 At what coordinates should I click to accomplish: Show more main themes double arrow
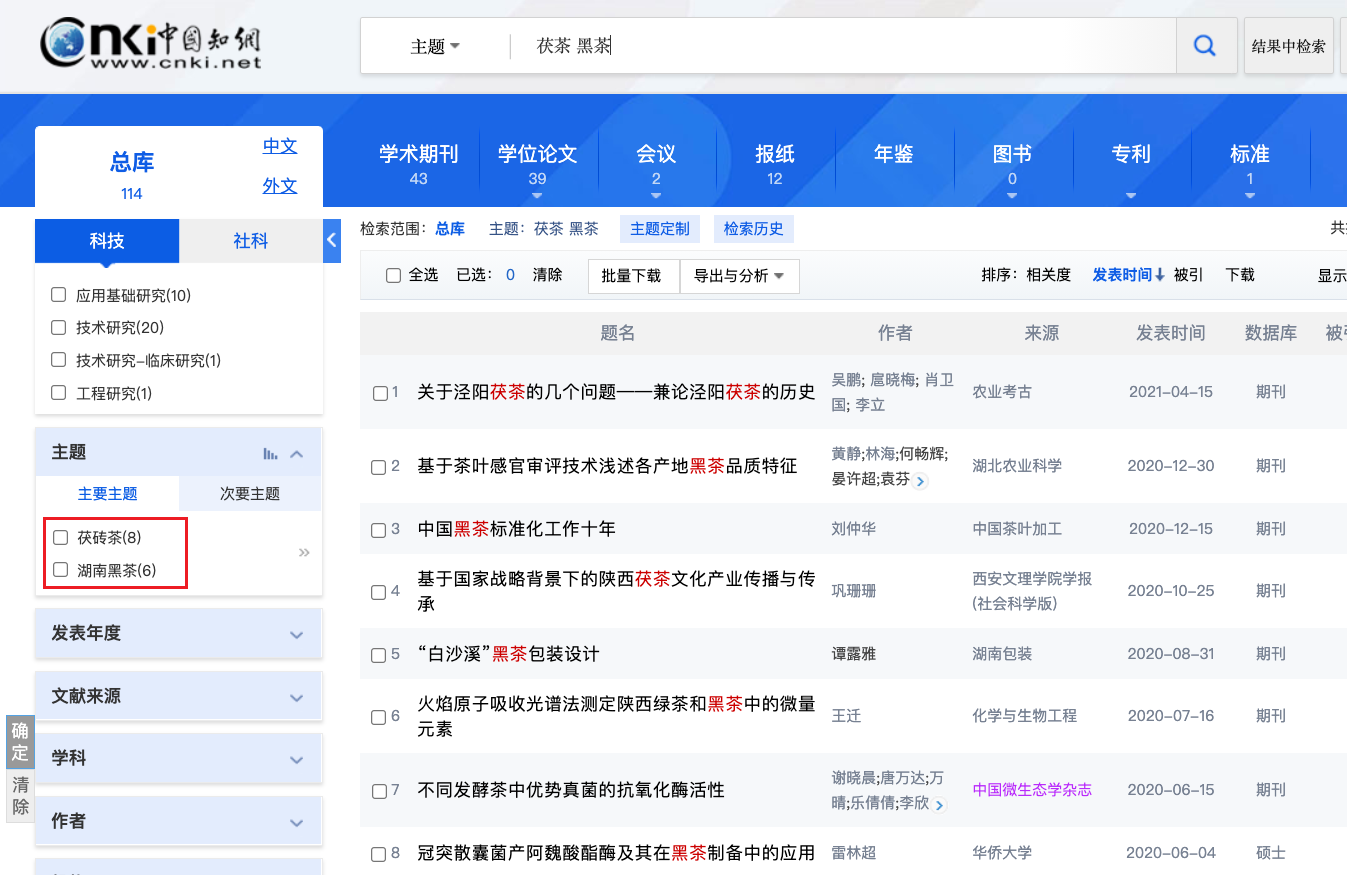304,552
